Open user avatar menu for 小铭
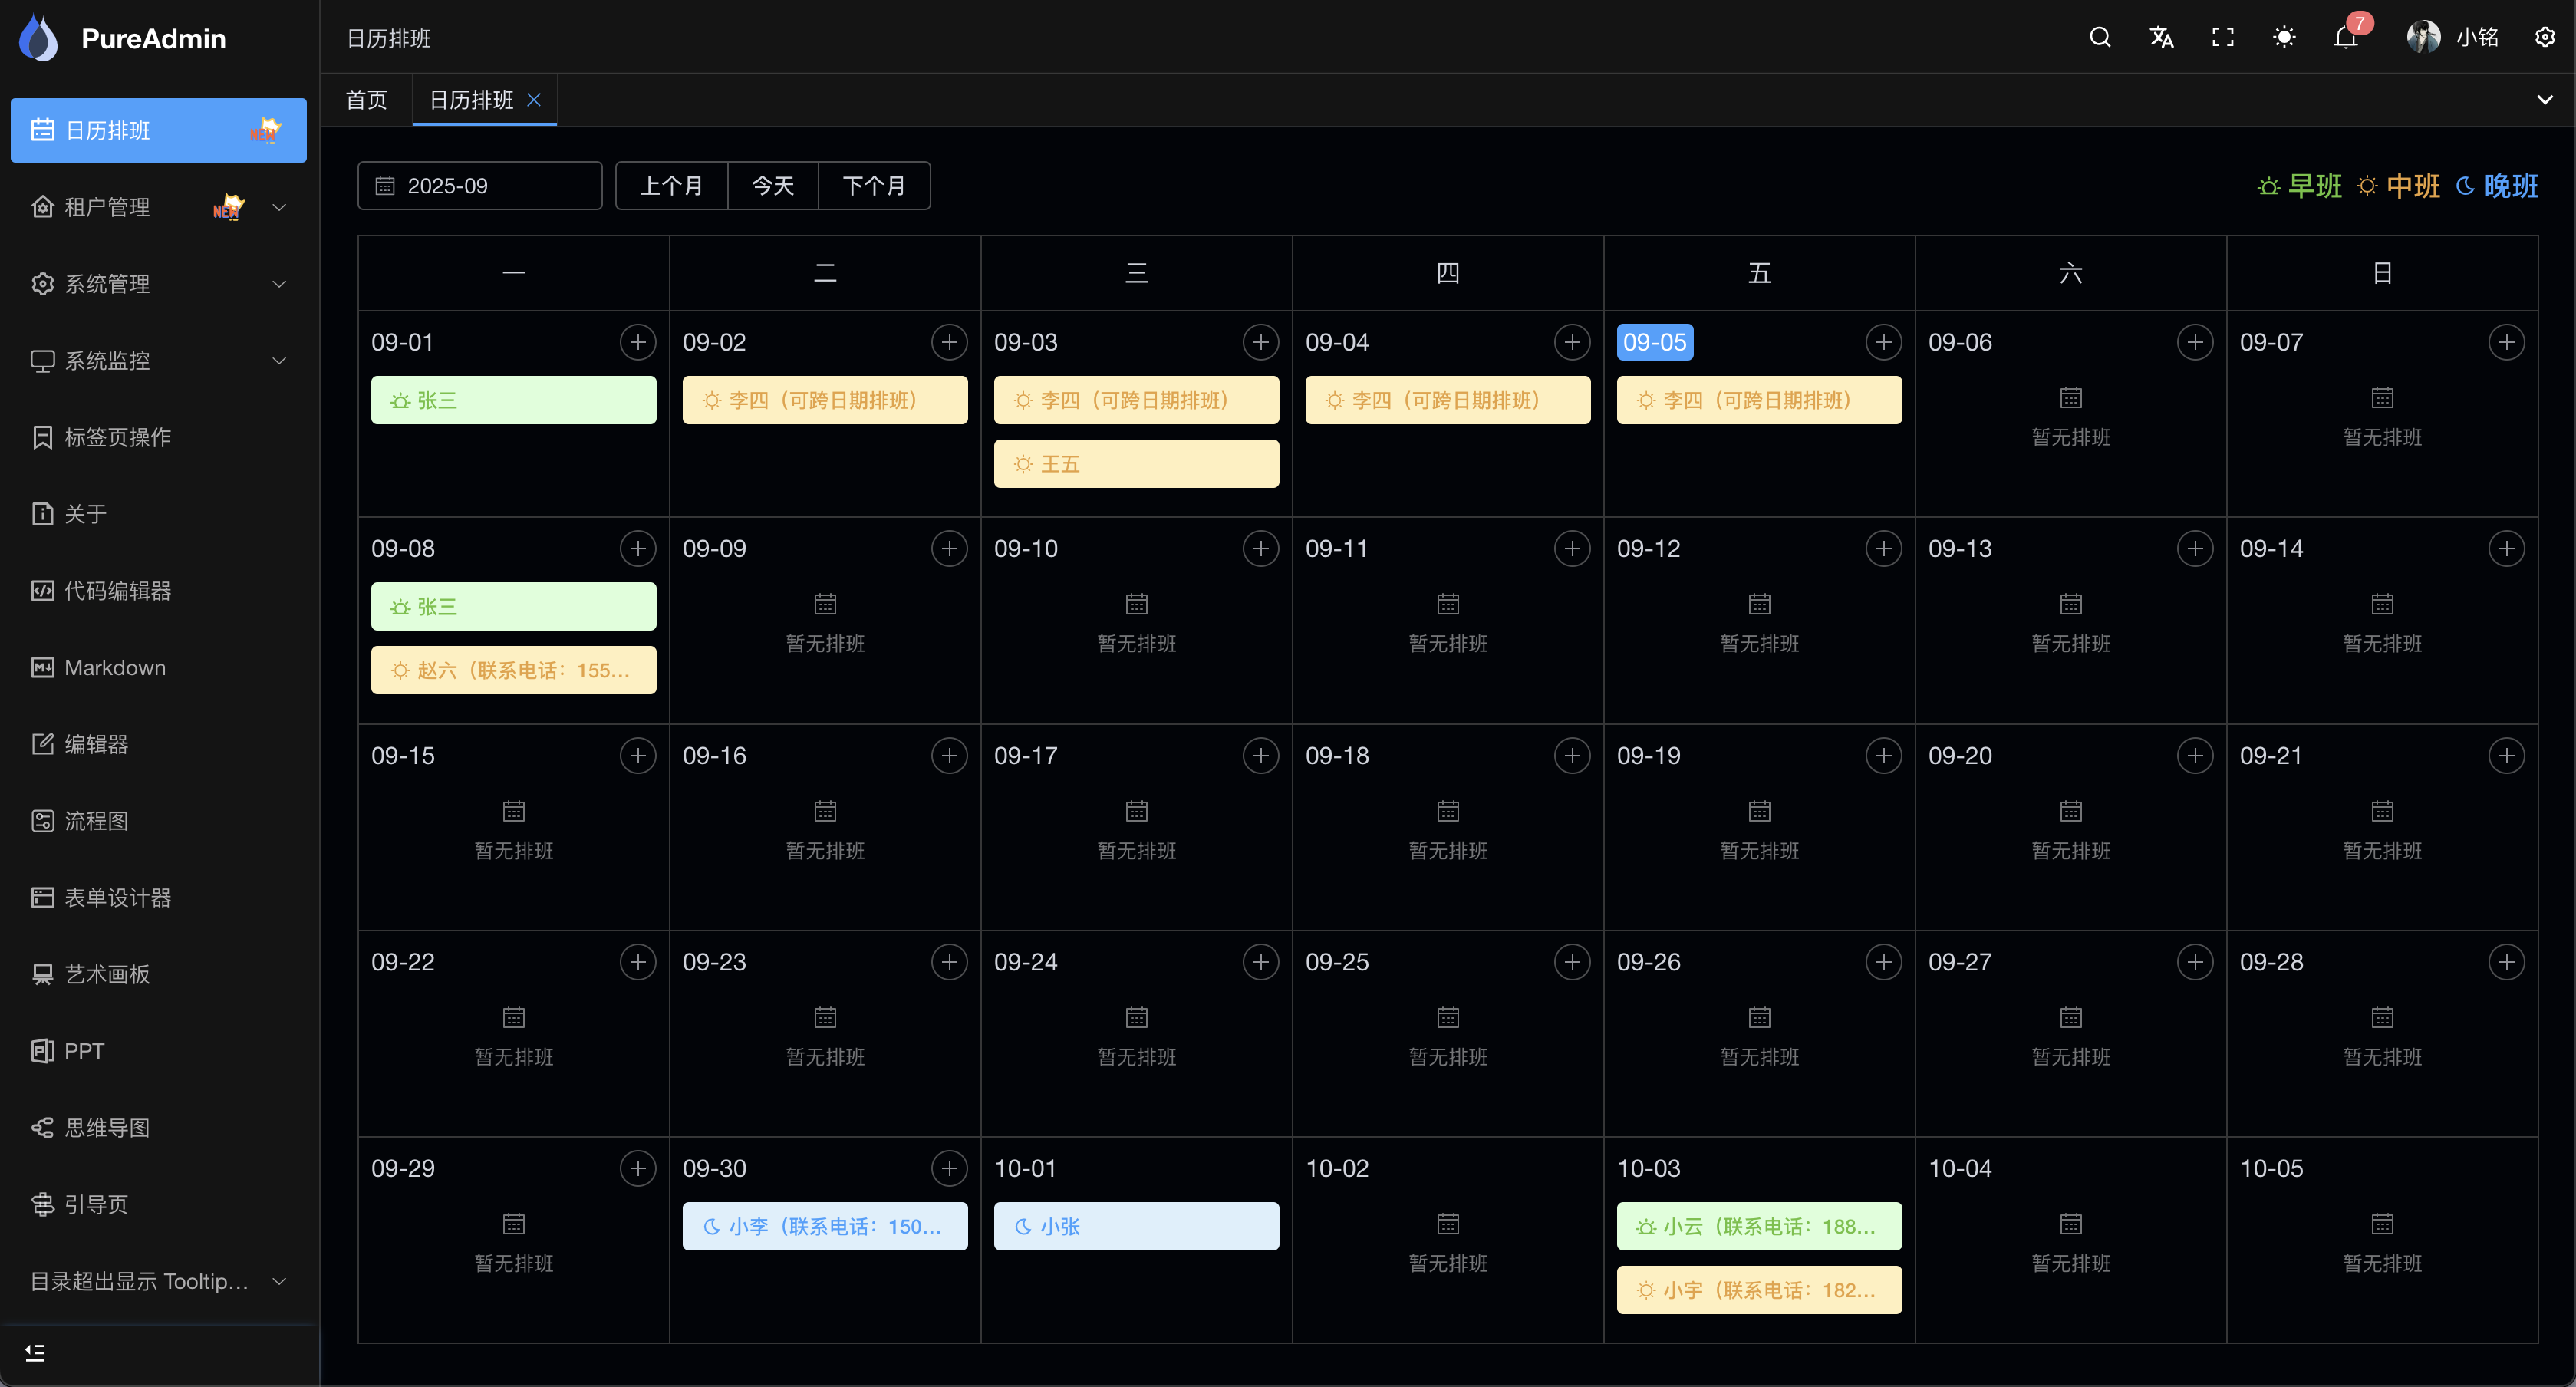Viewport: 2576px width, 1387px height. pyautogui.click(x=2422, y=37)
